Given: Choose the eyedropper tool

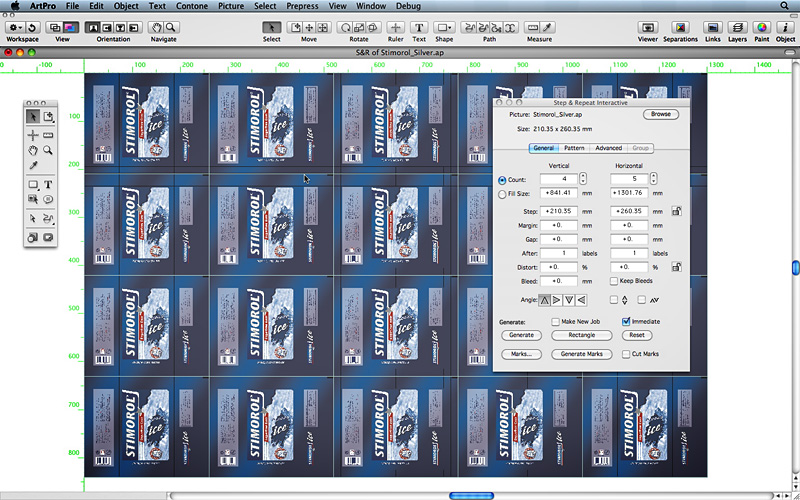Looking at the screenshot, I should tap(32, 166).
